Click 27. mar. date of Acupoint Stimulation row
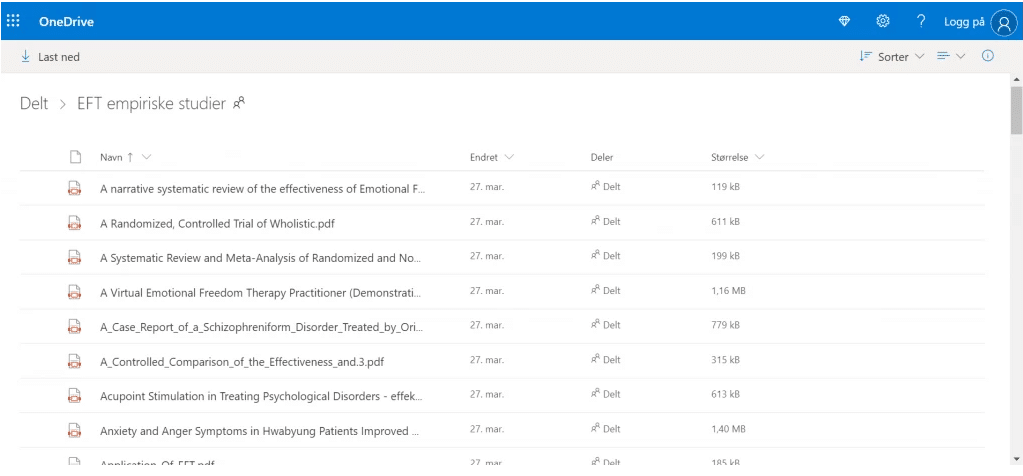 tap(487, 394)
